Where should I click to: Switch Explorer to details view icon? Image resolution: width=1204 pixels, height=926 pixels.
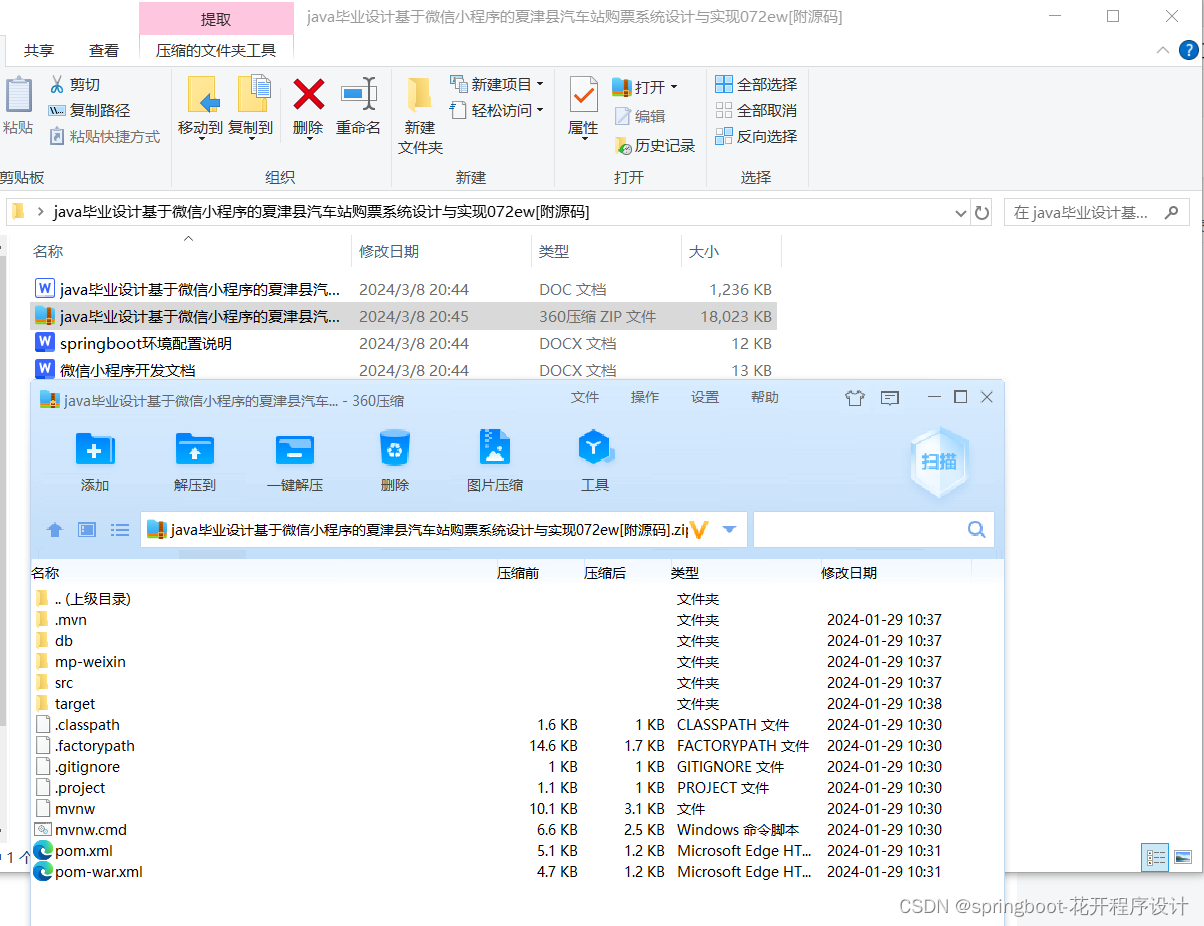pos(1156,857)
